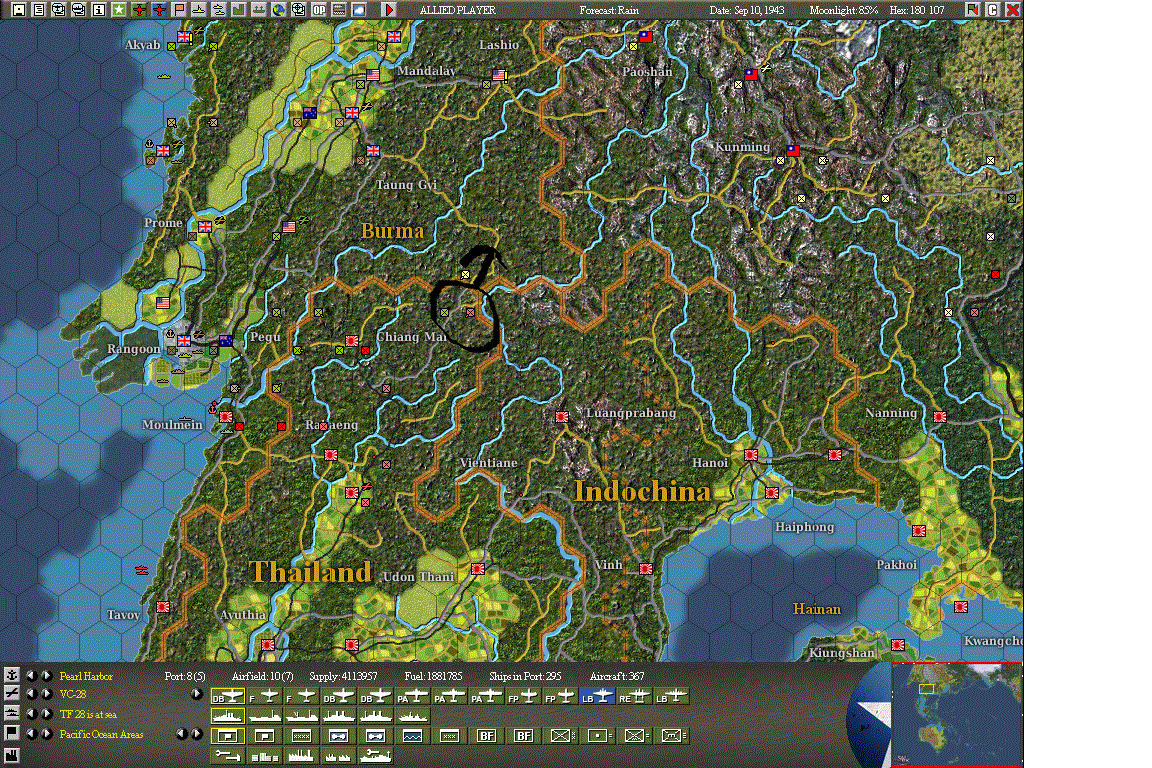Select the first highlighted task force ship icon
Screen dimensions: 1152x768
[228, 715]
